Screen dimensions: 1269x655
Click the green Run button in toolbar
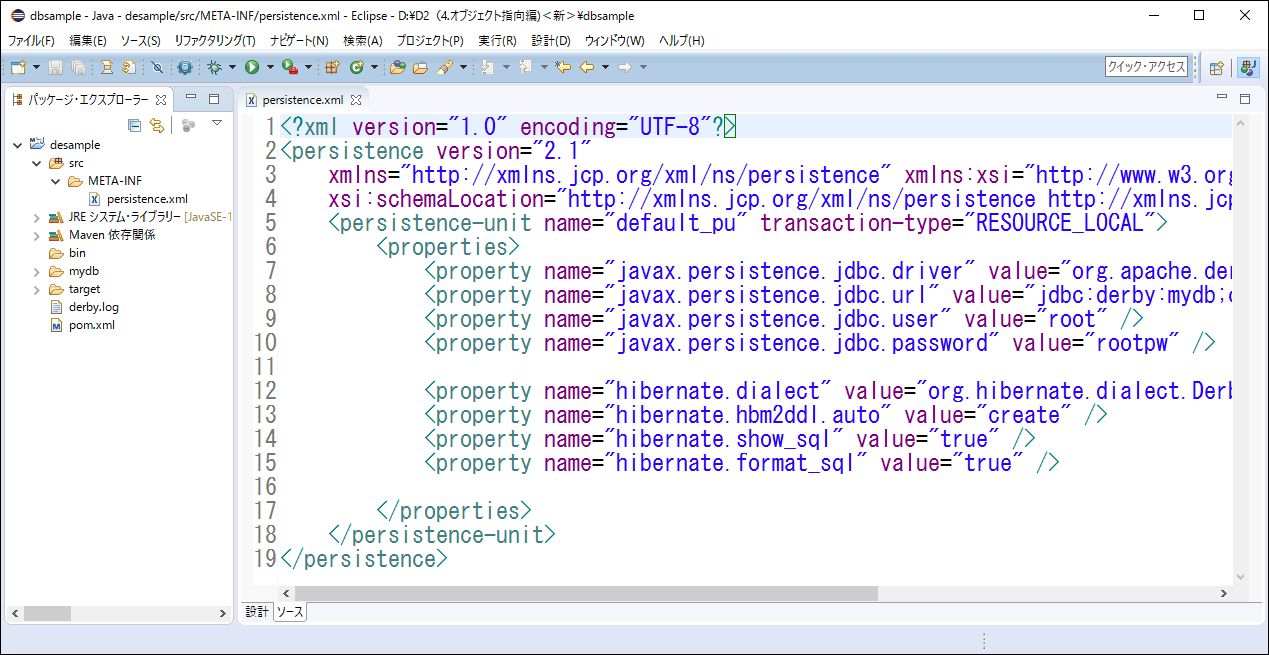252,67
